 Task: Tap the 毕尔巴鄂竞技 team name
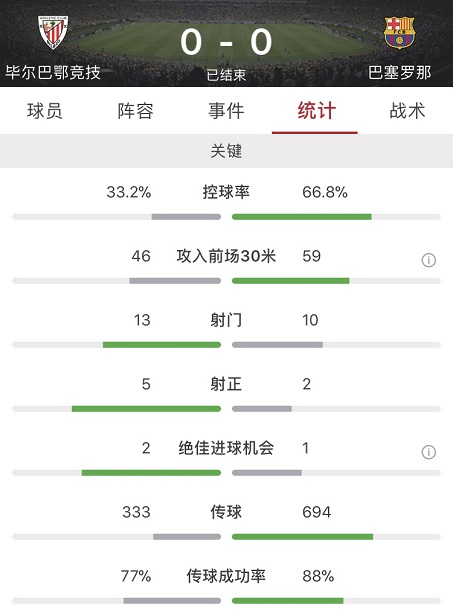coord(53,72)
